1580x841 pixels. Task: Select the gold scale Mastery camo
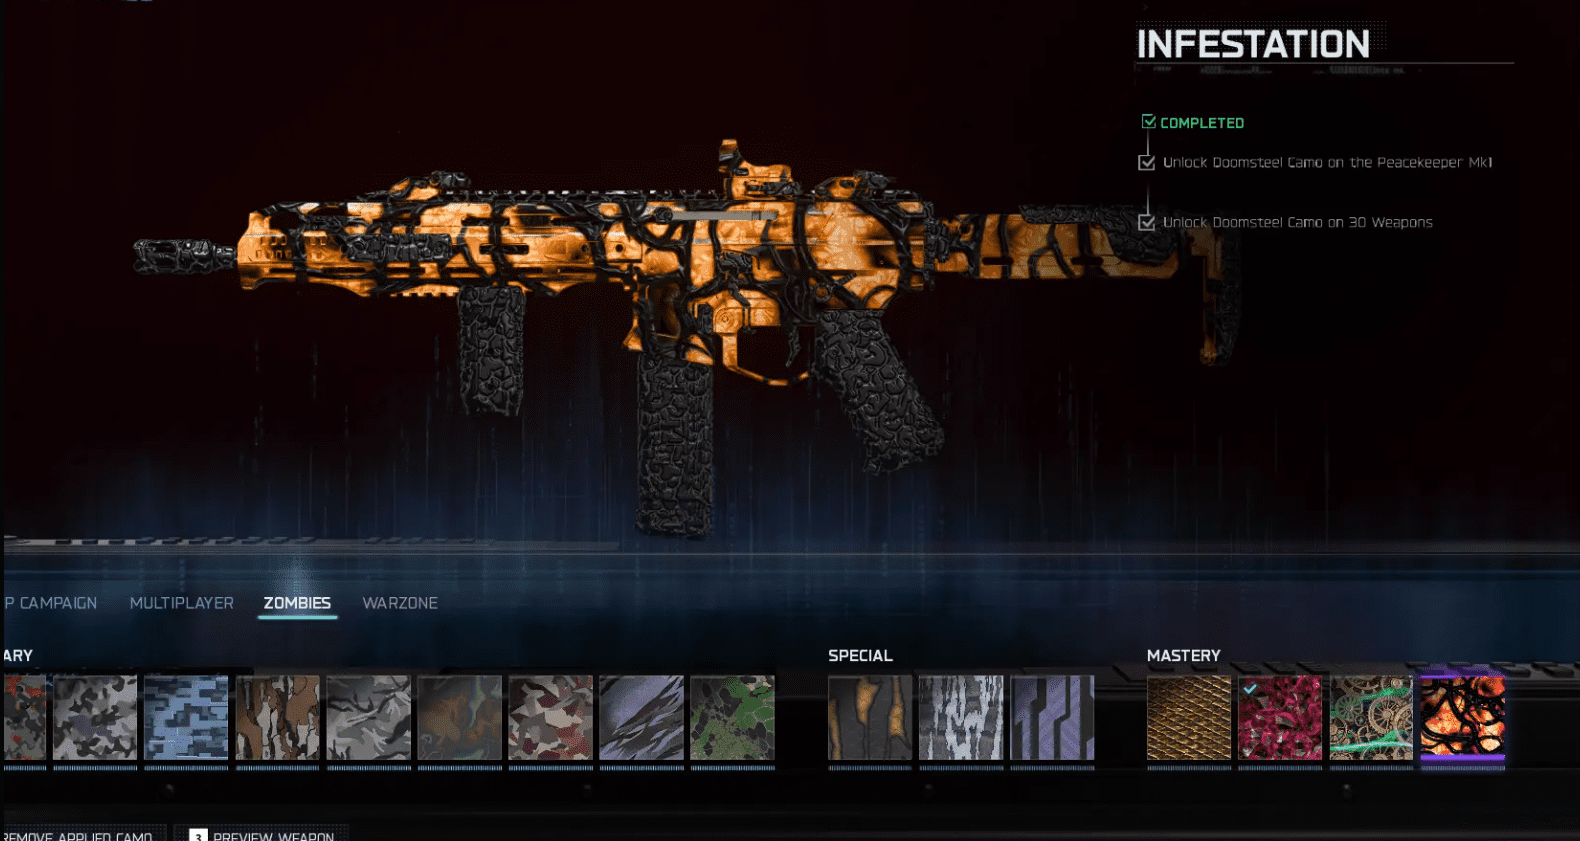[x=1188, y=717]
